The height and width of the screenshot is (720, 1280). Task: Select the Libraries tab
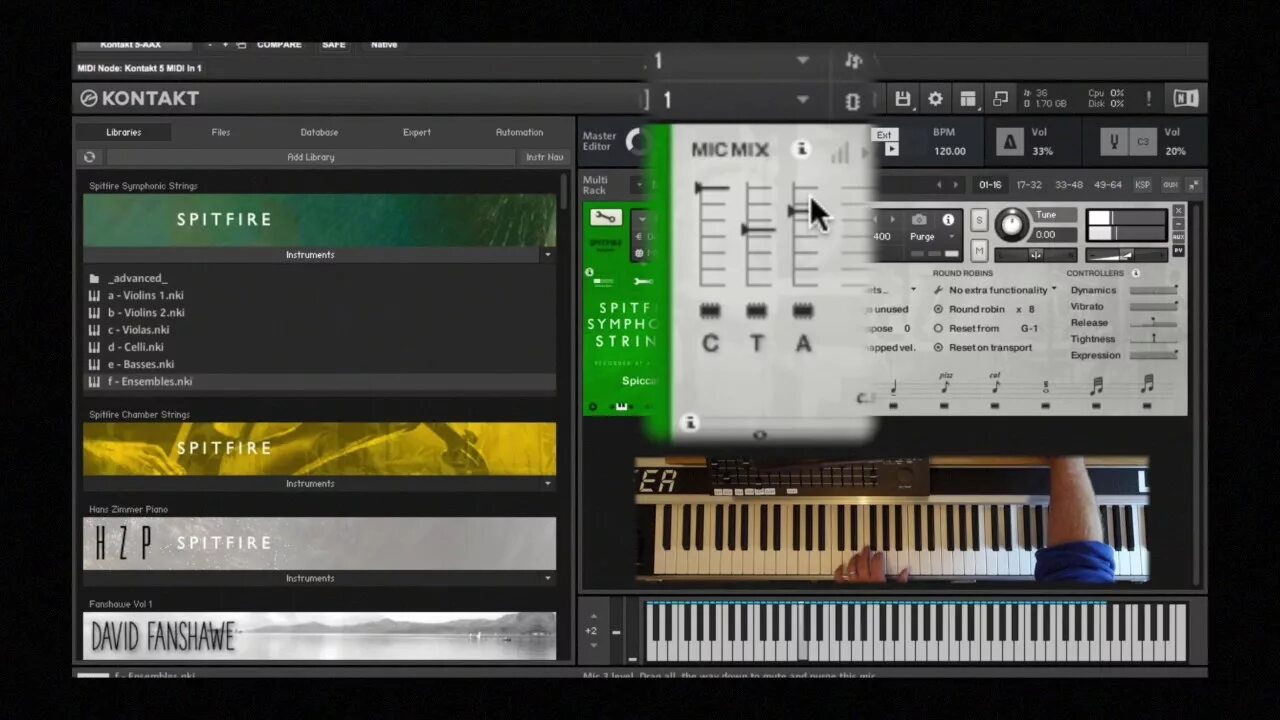point(124,132)
